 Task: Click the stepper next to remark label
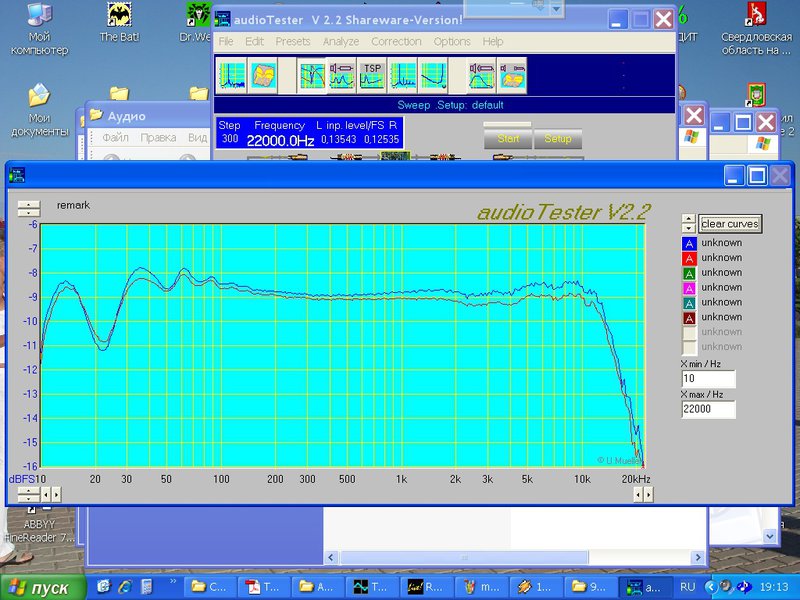click(x=29, y=208)
